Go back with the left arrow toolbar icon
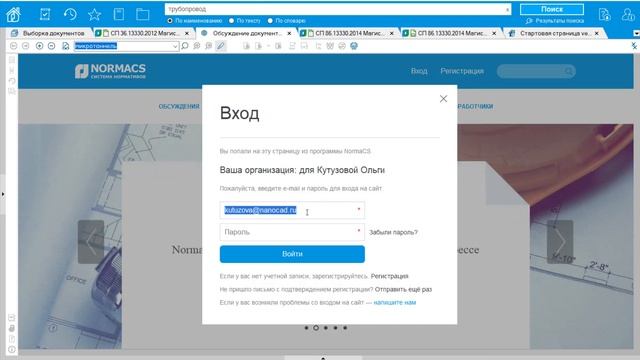 [13, 46]
